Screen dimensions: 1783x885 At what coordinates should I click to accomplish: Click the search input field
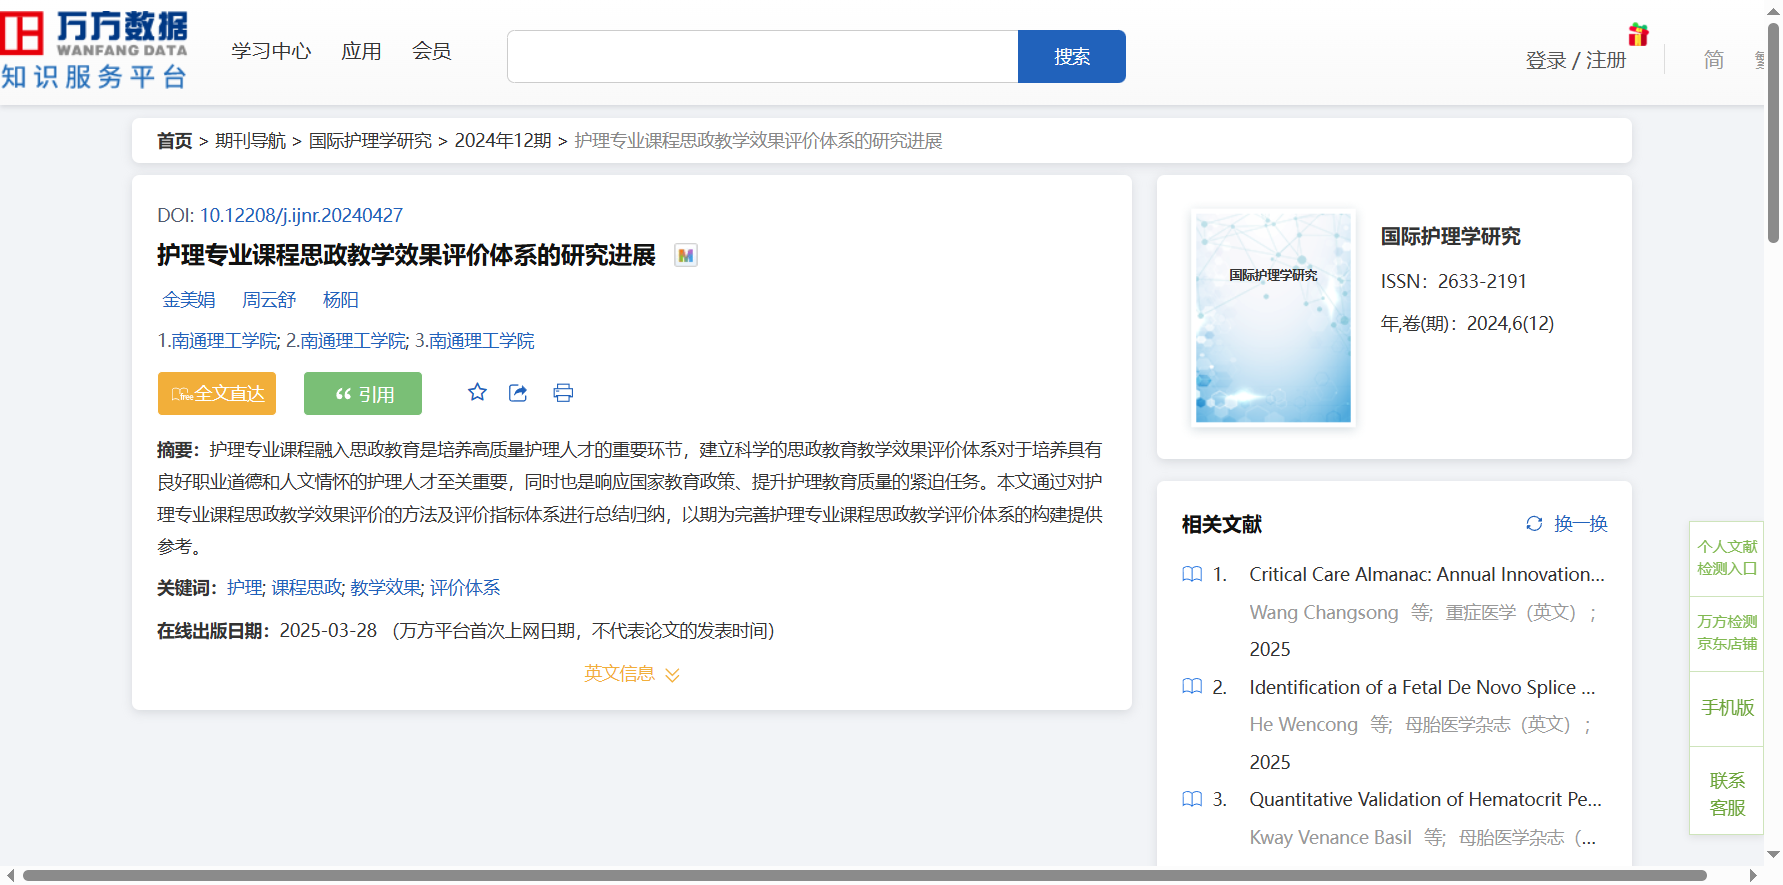762,57
